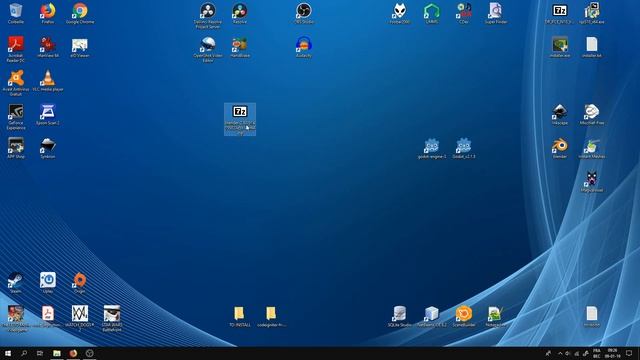Select the TO INSTALL folder
Screen dimensions: 640x360
pos(240,316)
